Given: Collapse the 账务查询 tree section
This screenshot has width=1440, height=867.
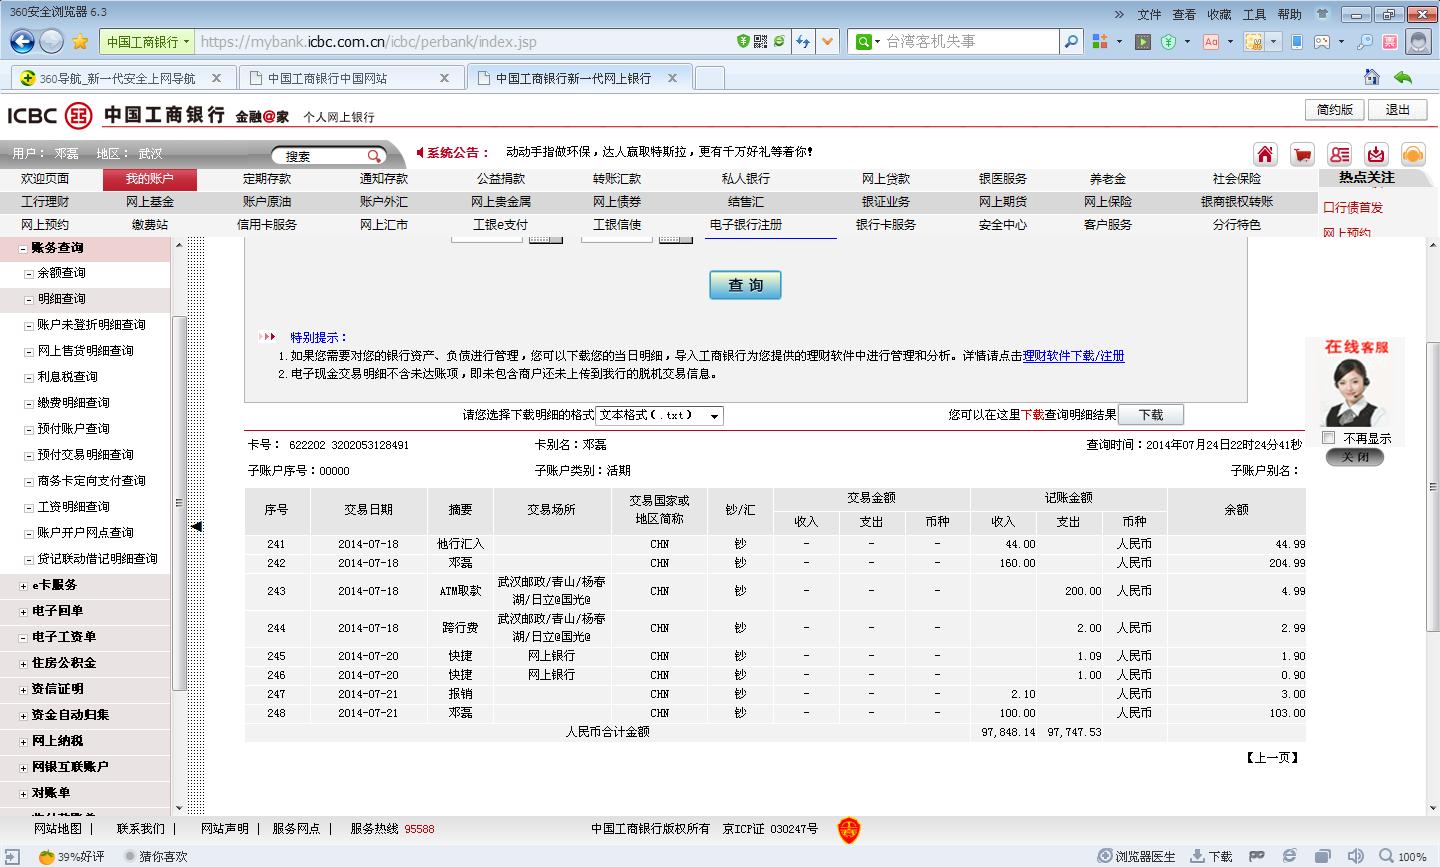Looking at the screenshot, I should coord(24,248).
